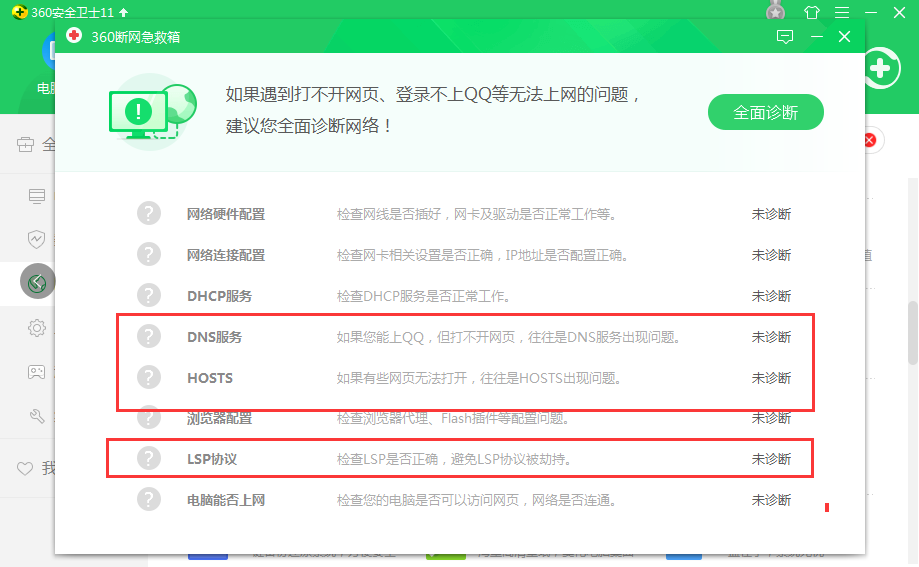This screenshot has height=567, width=919.
Task: Open feedback icon in 360断网急救箱 title bar
Action: 785,37
